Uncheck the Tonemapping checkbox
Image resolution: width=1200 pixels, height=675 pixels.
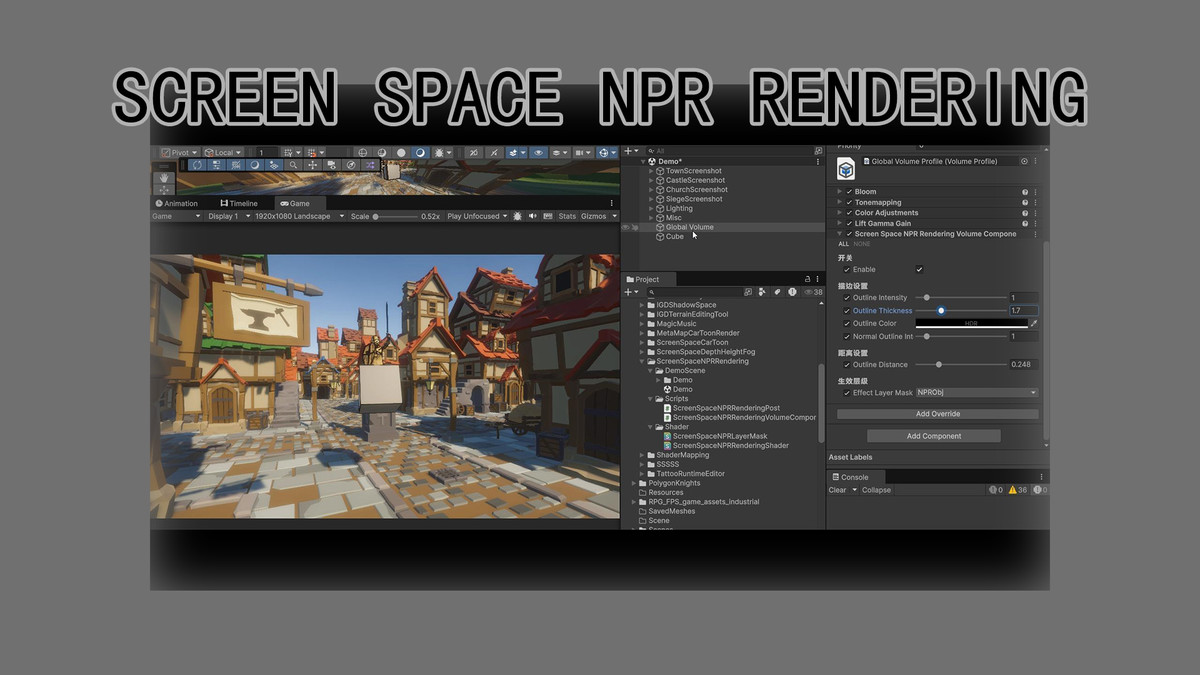[849, 202]
